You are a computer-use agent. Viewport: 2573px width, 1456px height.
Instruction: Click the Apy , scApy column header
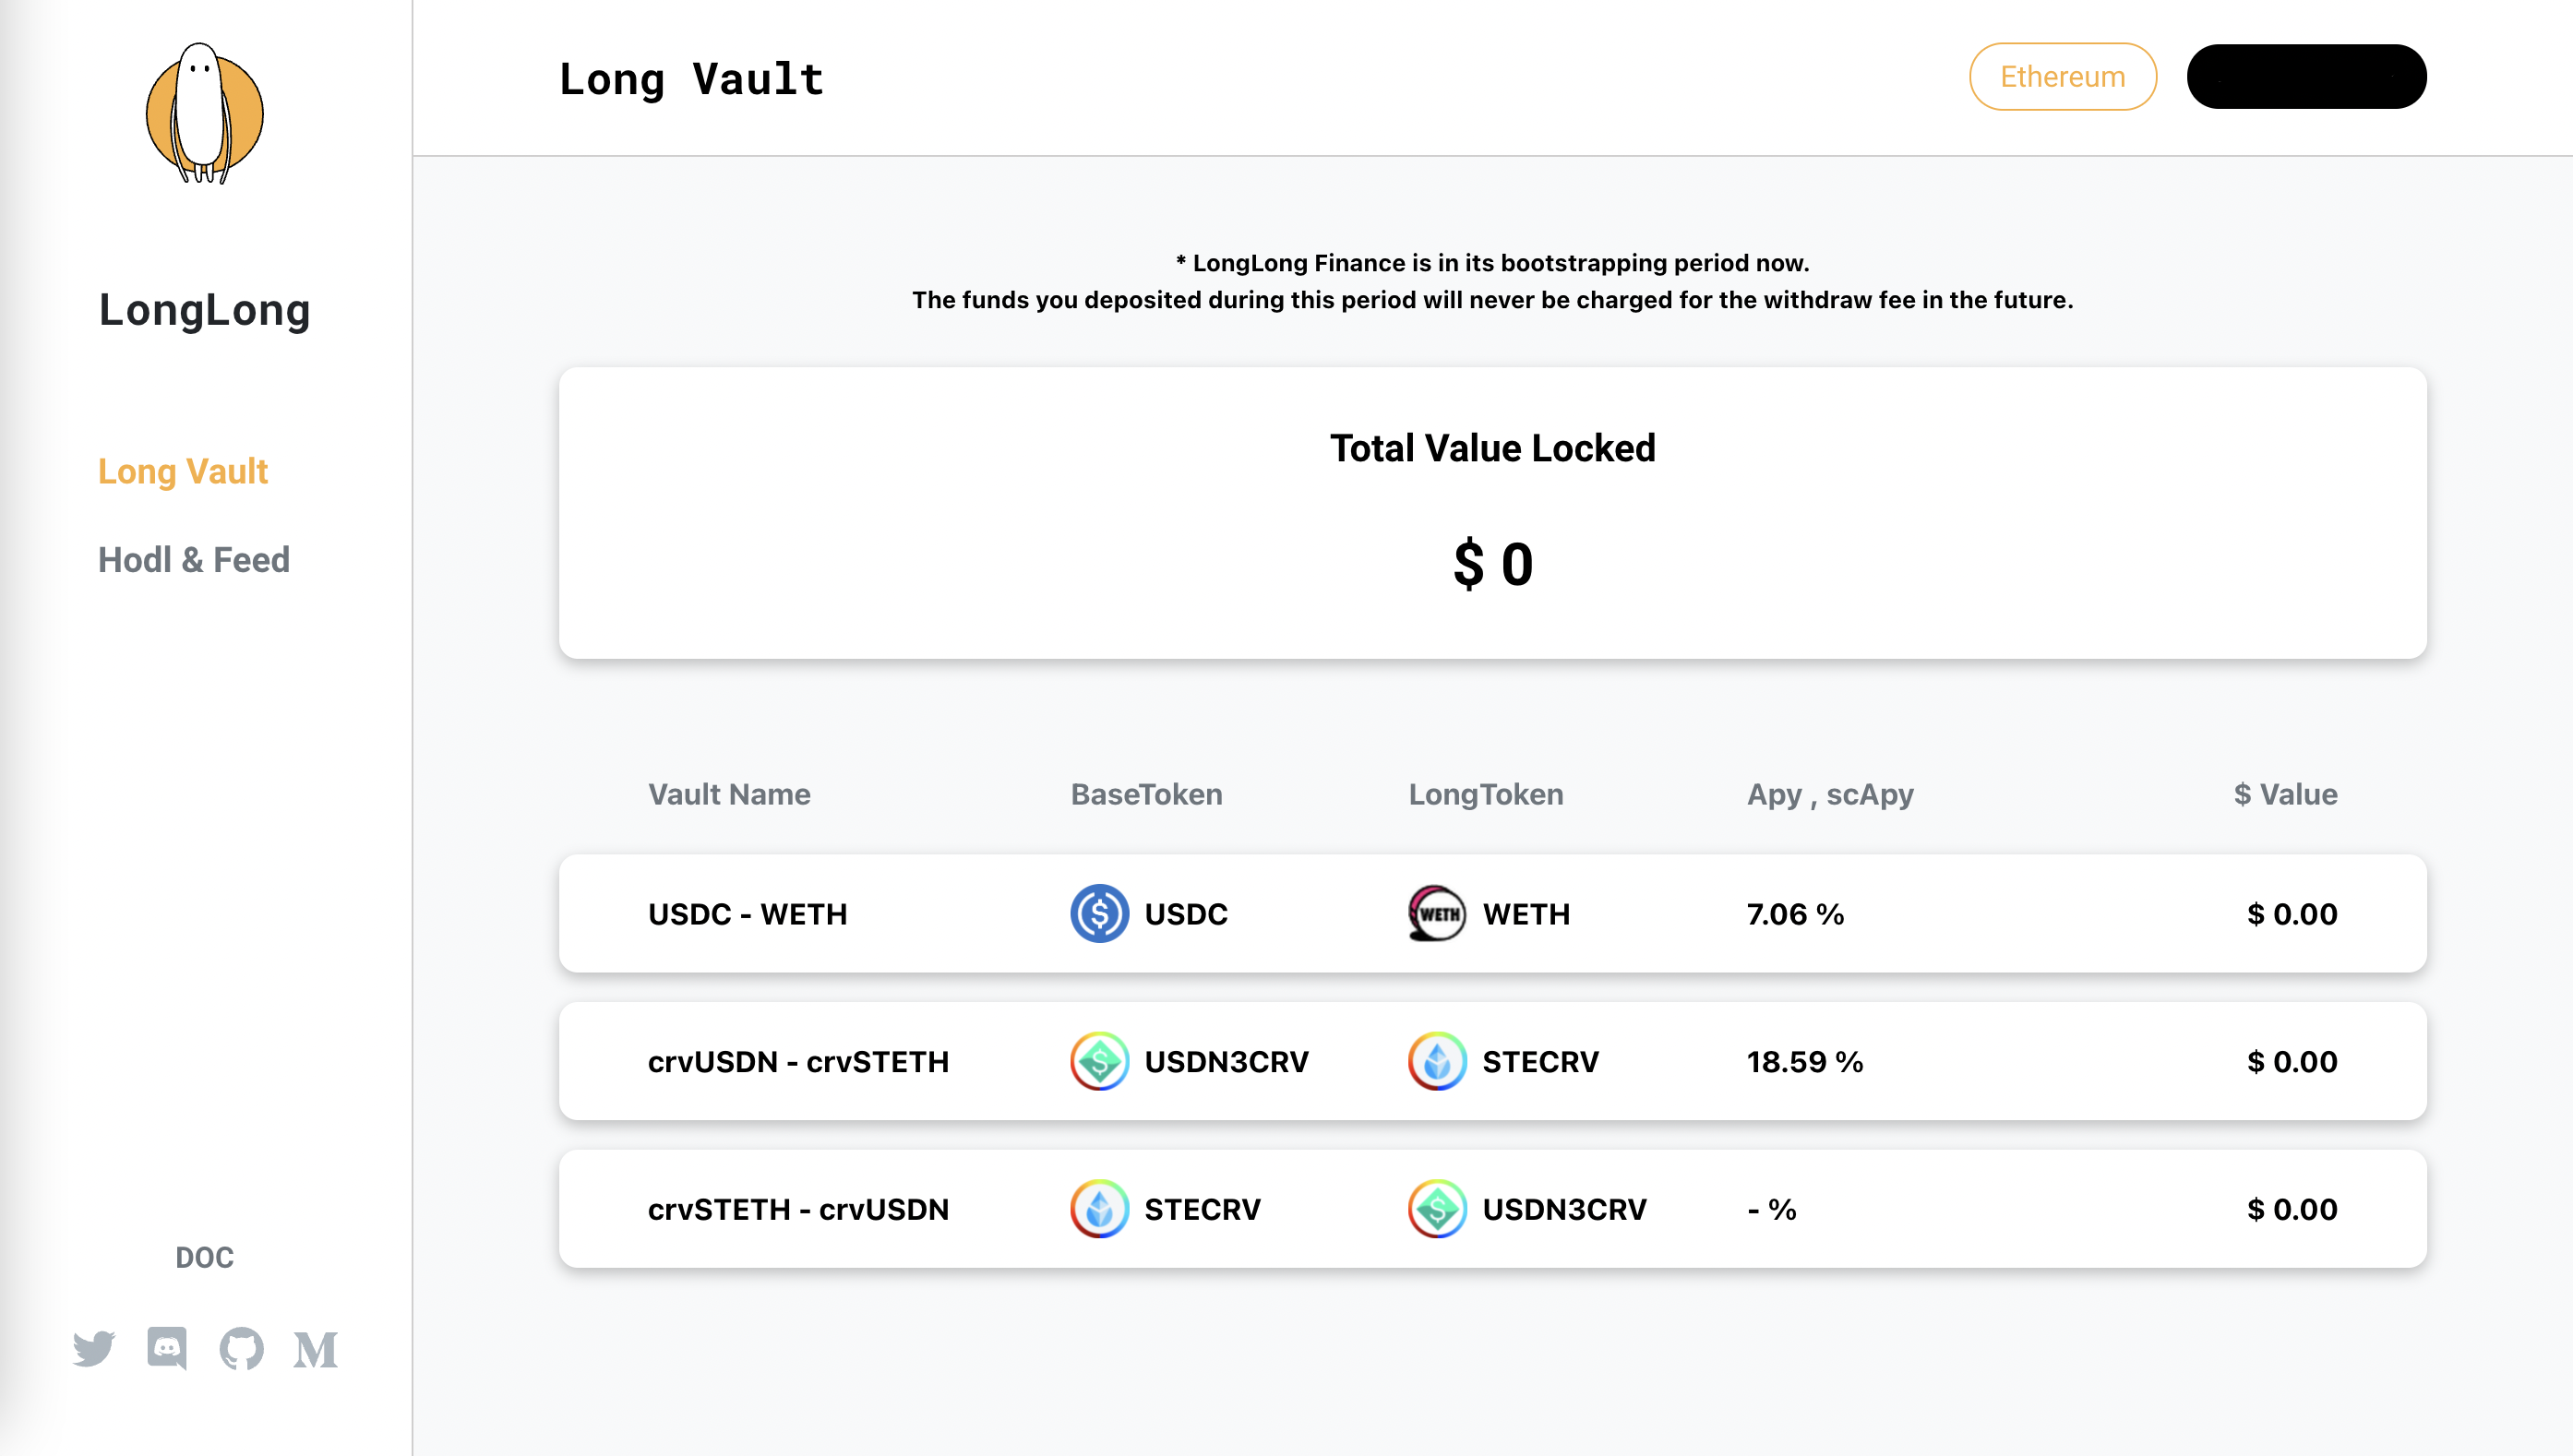pos(1830,794)
